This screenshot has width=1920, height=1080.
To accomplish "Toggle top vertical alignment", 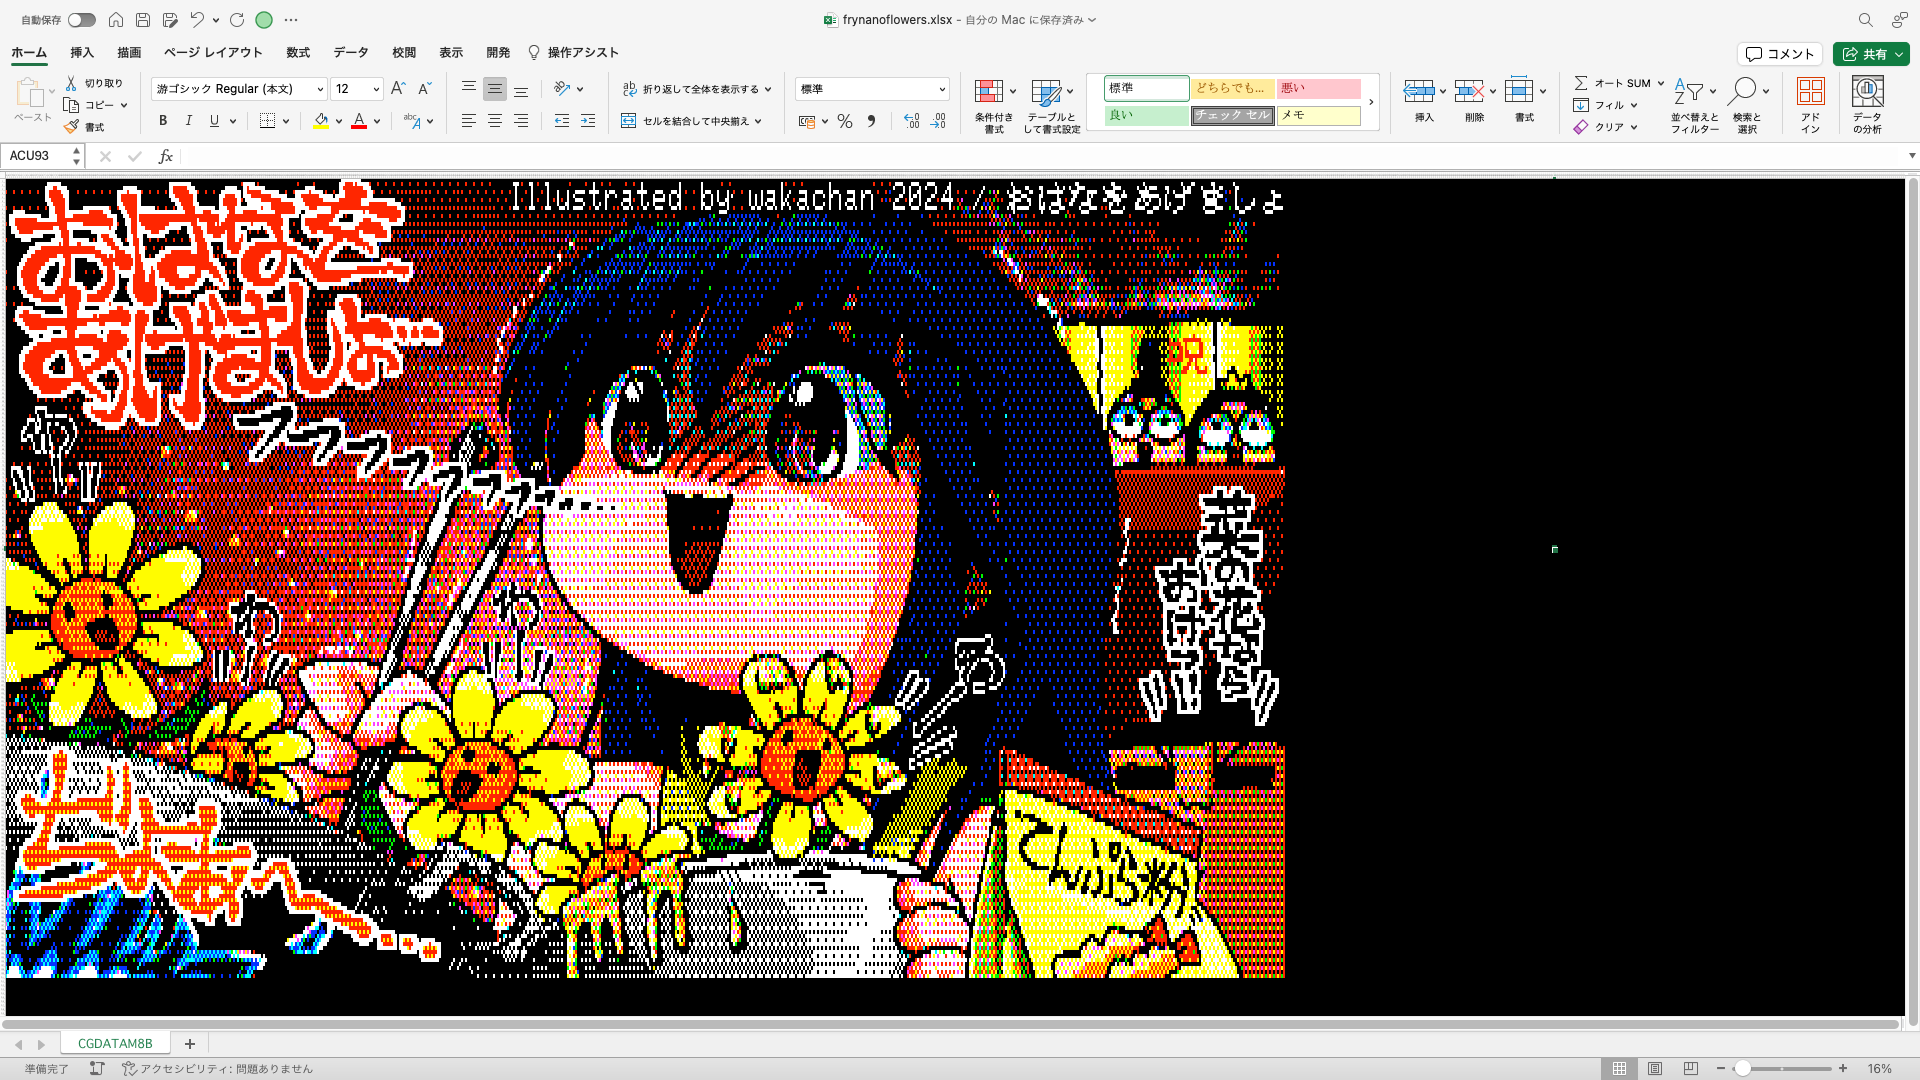I will click(x=468, y=89).
